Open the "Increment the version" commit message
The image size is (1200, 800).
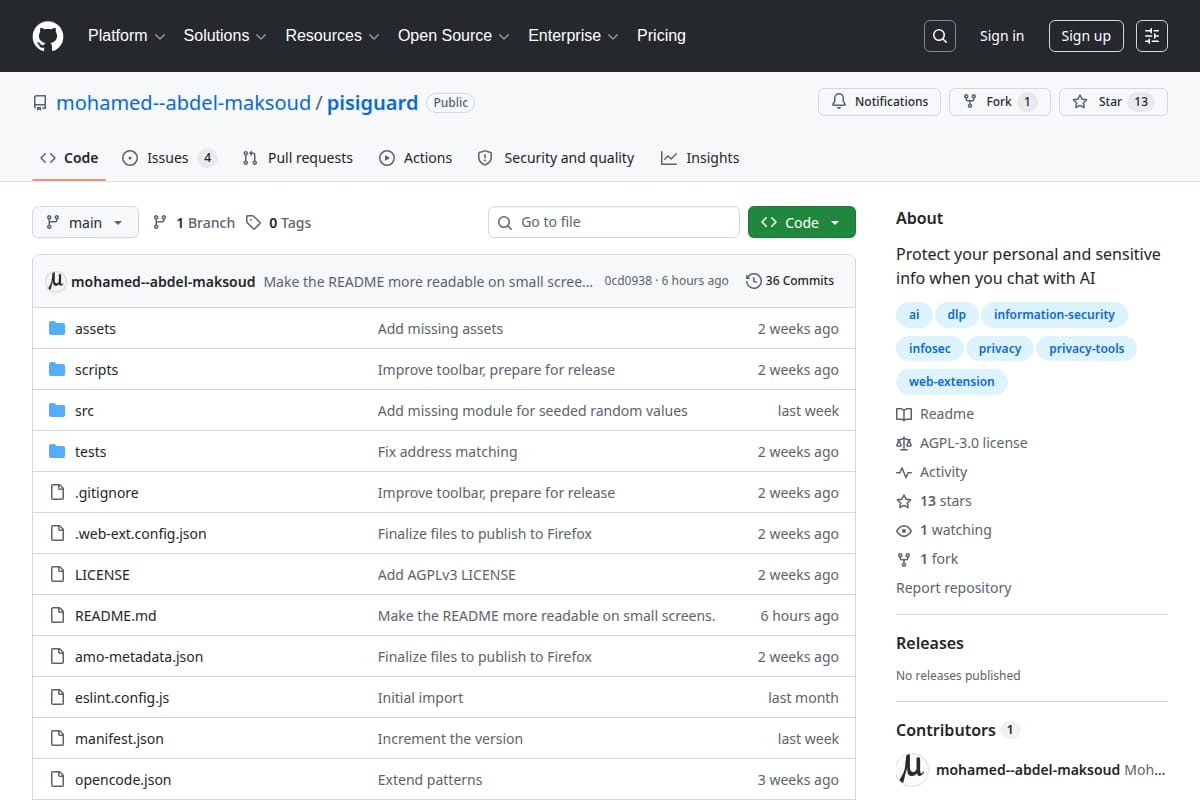[x=450, y=739]
